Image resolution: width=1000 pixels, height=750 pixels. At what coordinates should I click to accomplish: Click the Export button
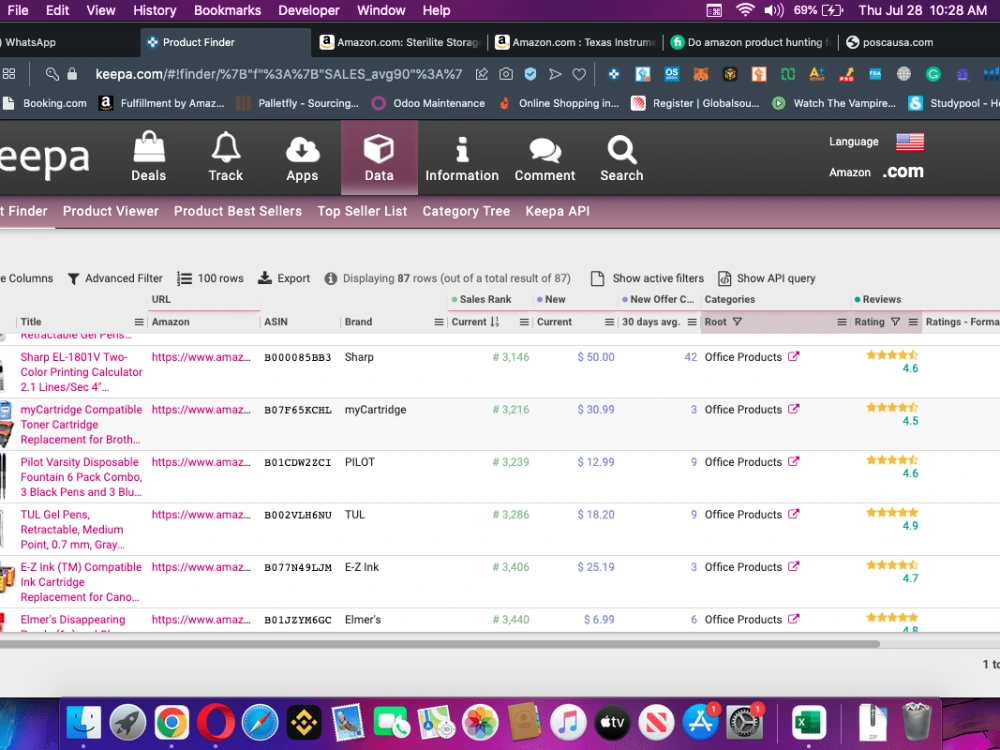coord(284,278)
